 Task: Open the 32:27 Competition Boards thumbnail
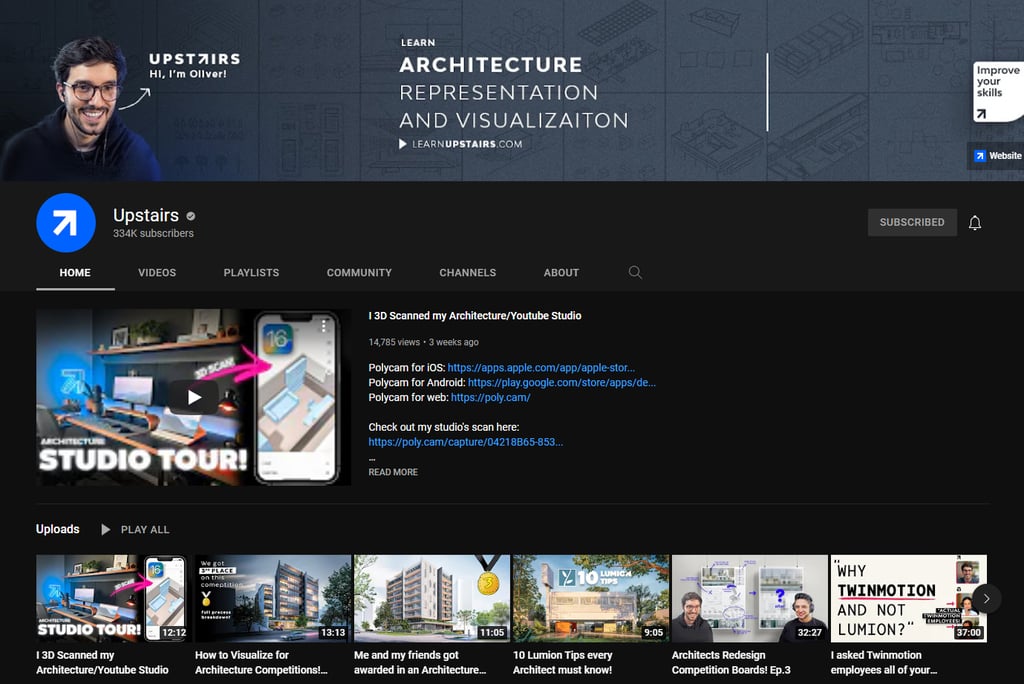point(750,598)
